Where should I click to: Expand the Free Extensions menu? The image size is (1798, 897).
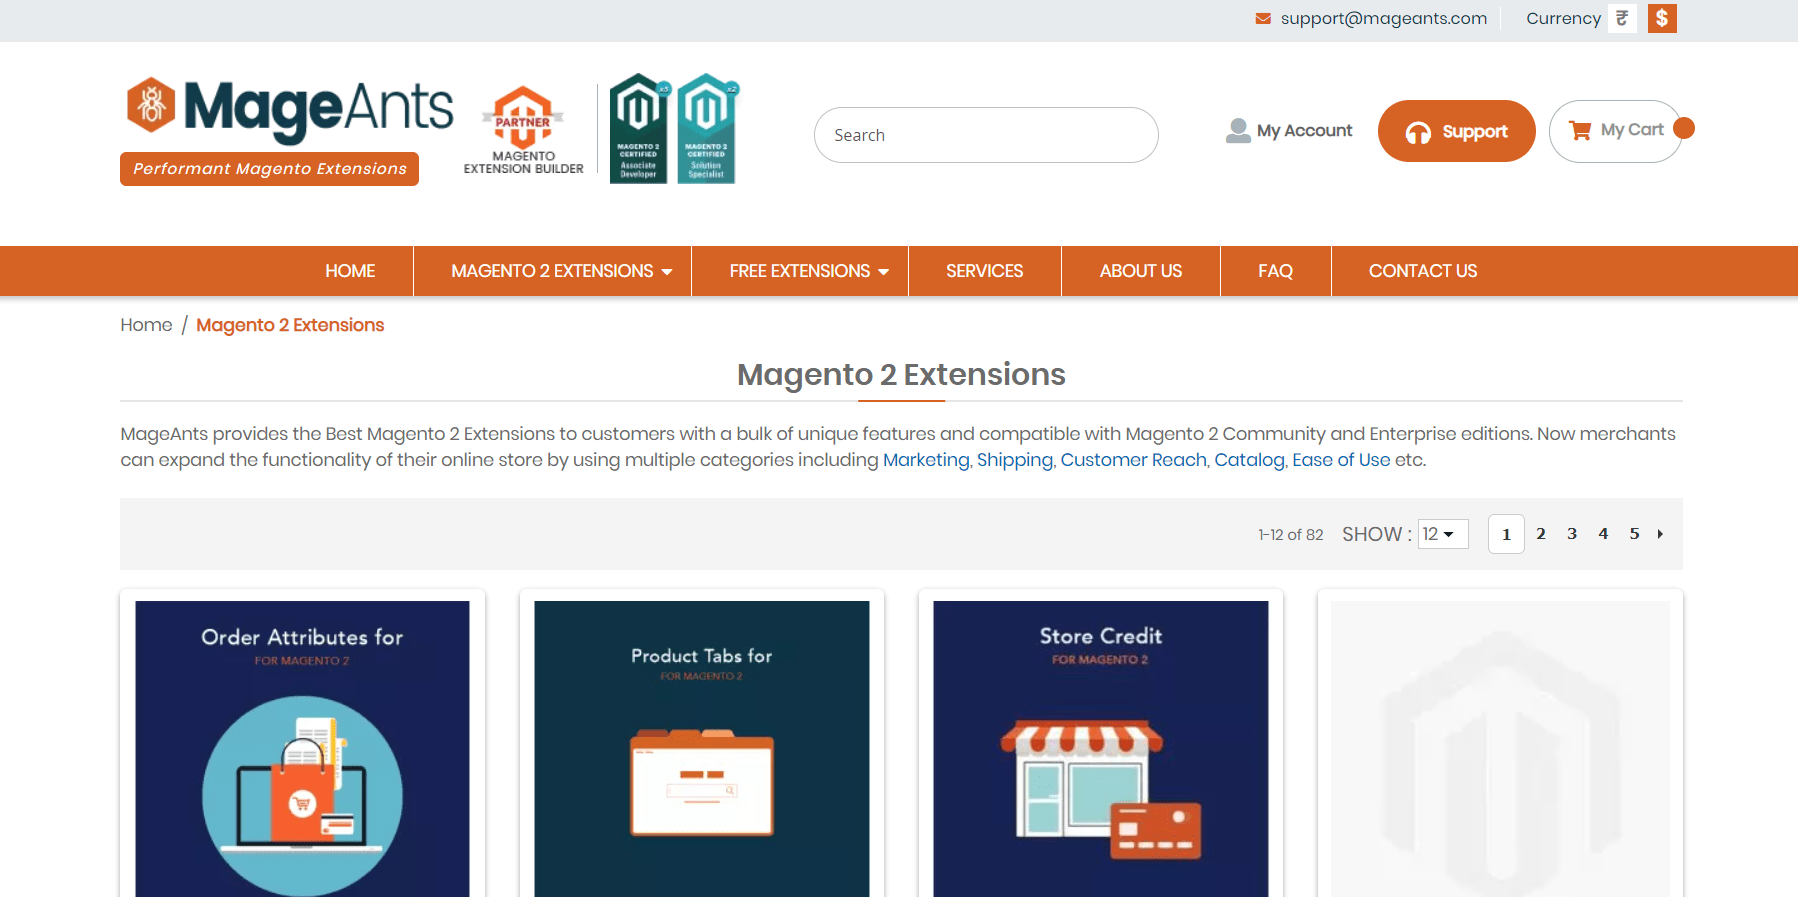click(x=809, y=271)
